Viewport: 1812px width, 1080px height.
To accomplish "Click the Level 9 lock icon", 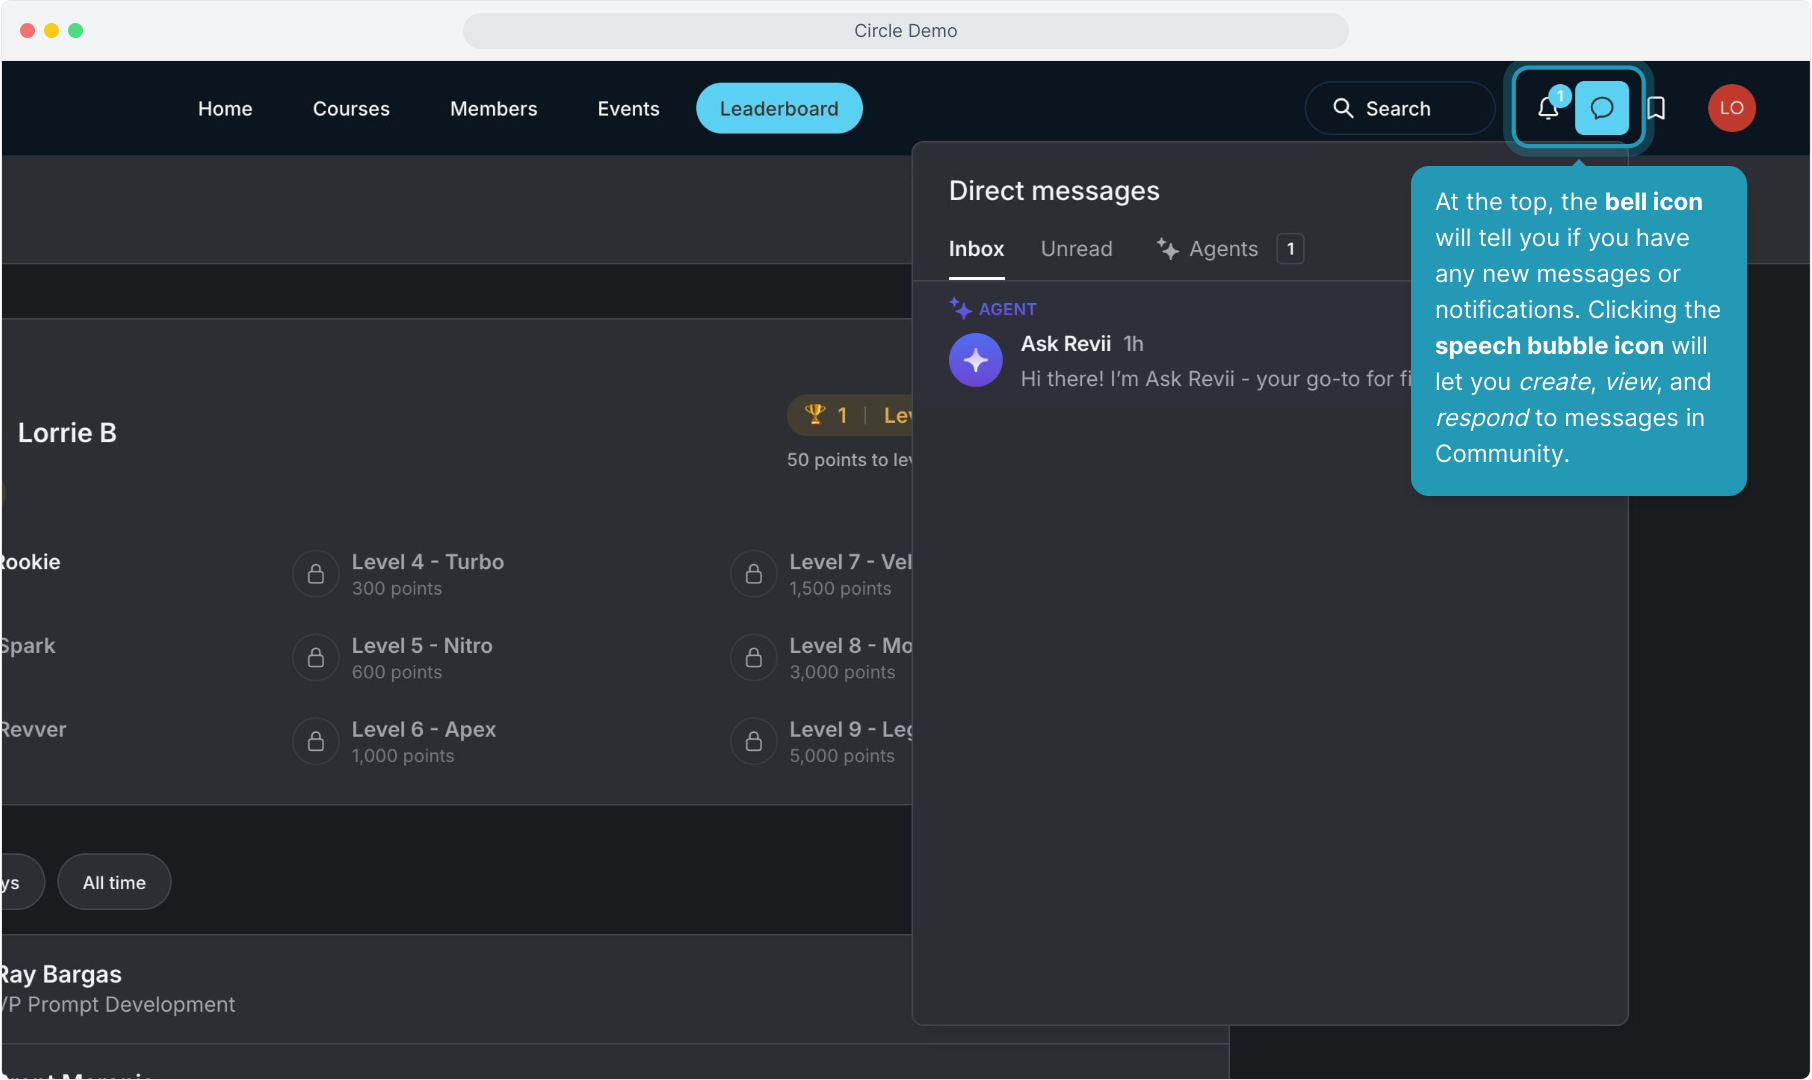I will [x=754, y=741].
